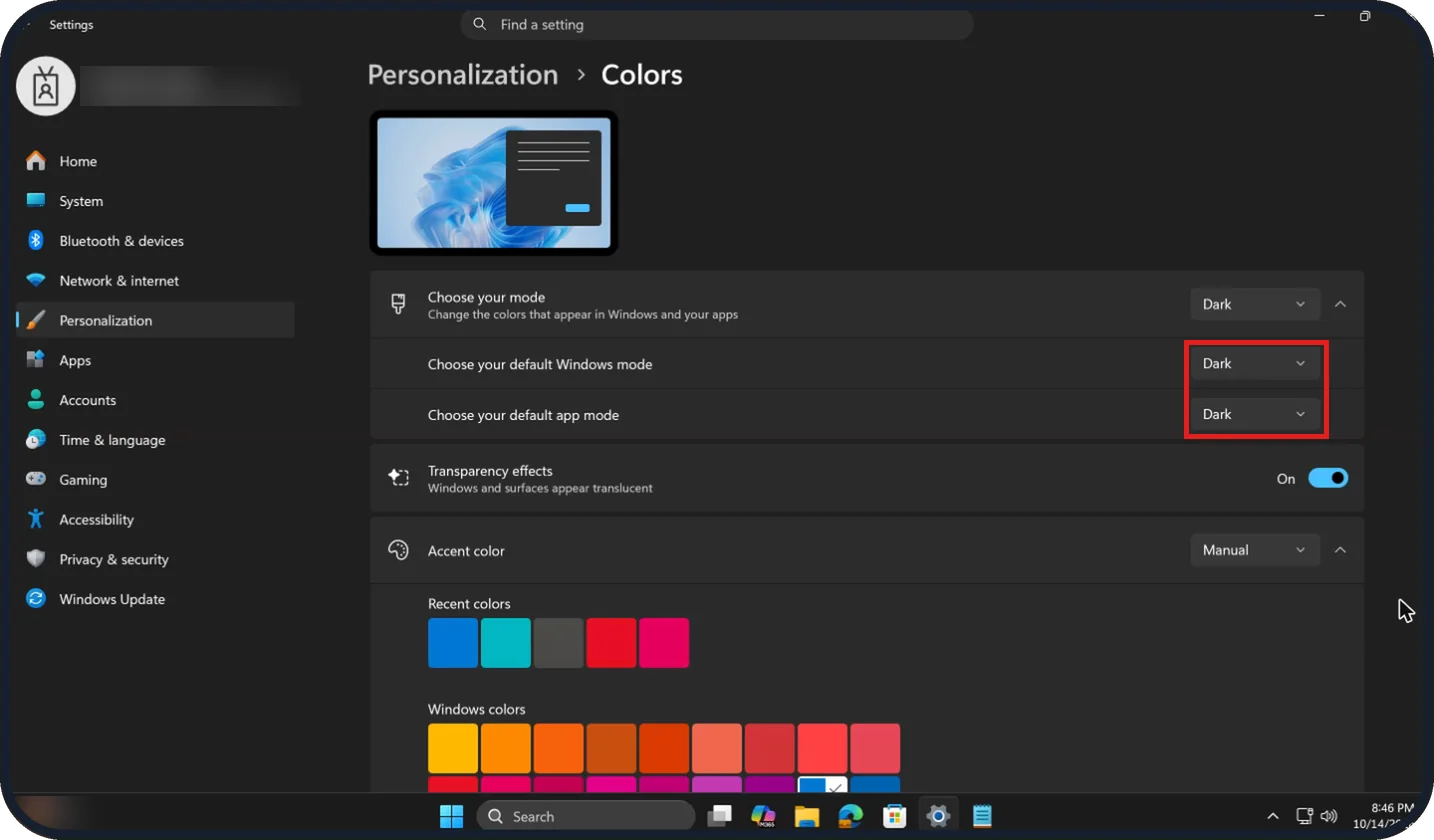Click the desktop preview thumbnail

click(494, 183)
